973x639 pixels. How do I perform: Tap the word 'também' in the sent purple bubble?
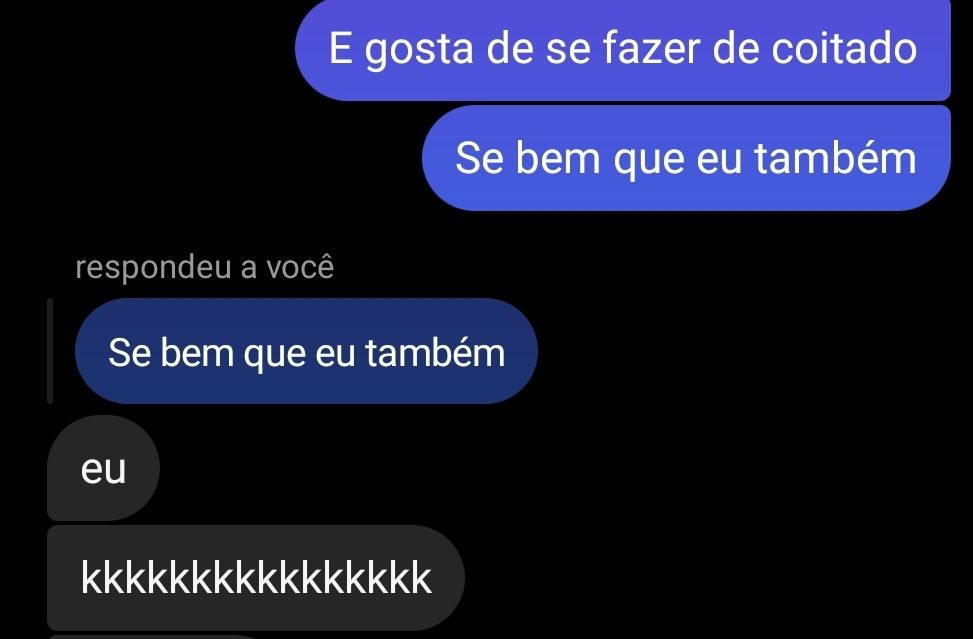pyautogui.click(x=835, y=158)
